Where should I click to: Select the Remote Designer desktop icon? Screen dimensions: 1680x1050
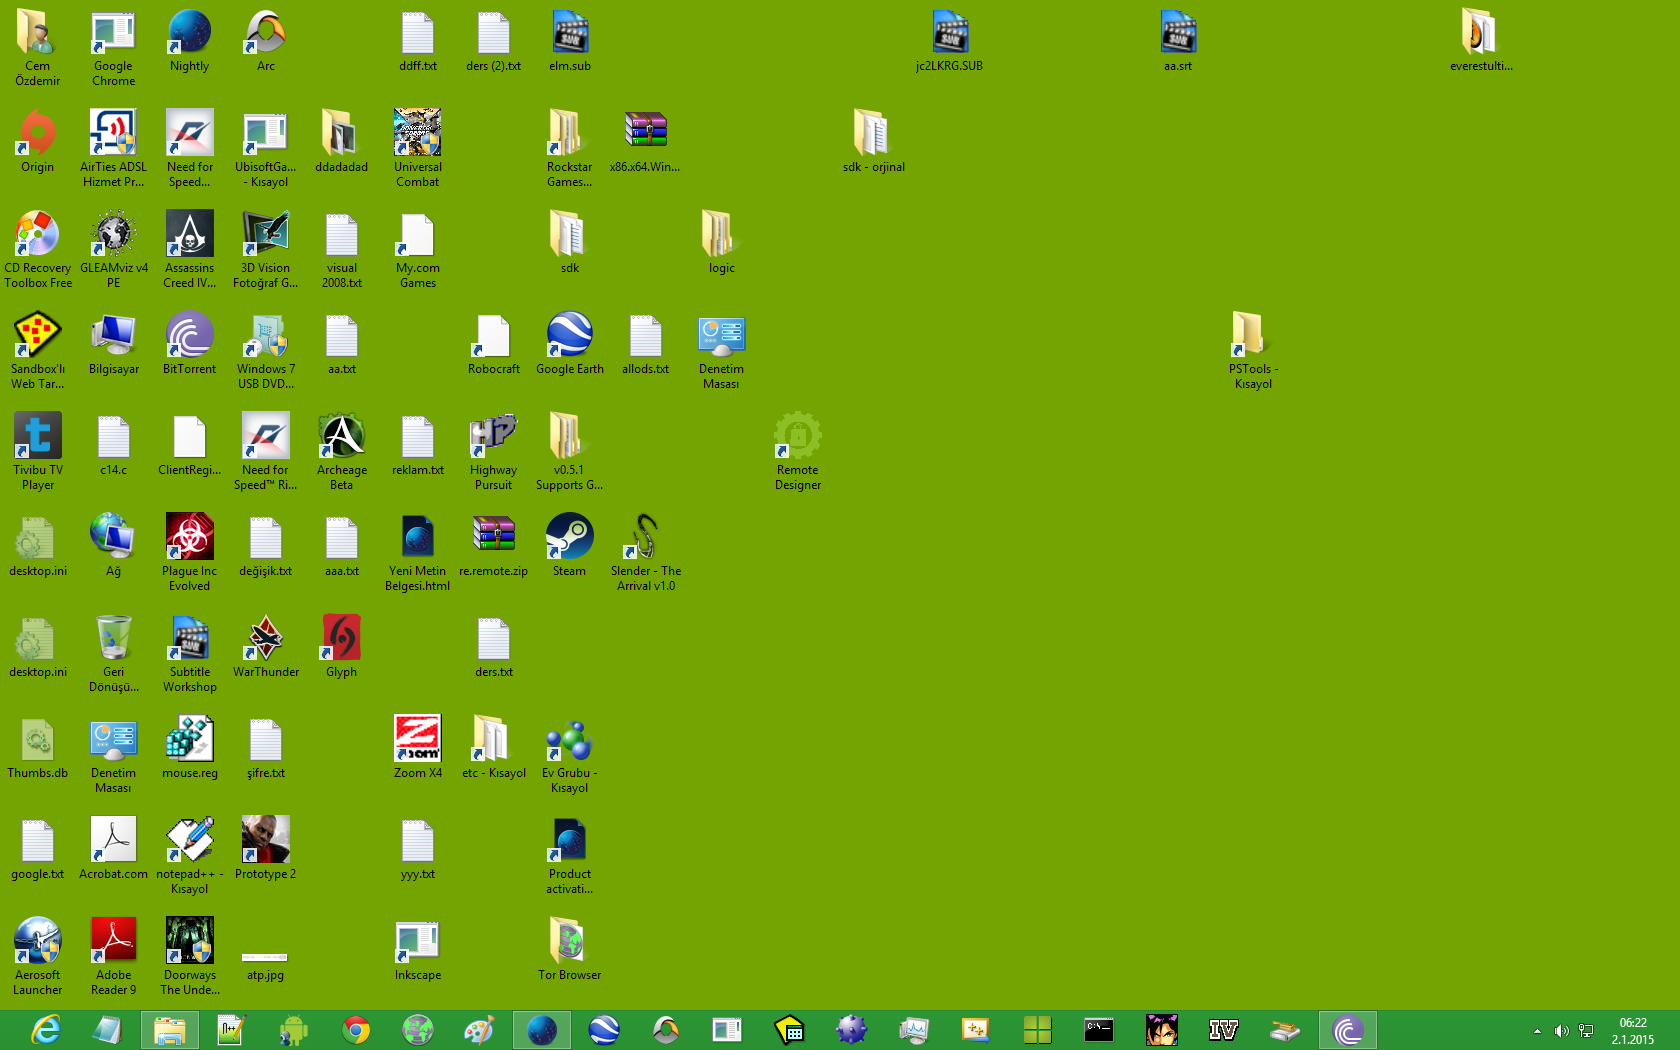pyautogui.click(x=798, y=452)
